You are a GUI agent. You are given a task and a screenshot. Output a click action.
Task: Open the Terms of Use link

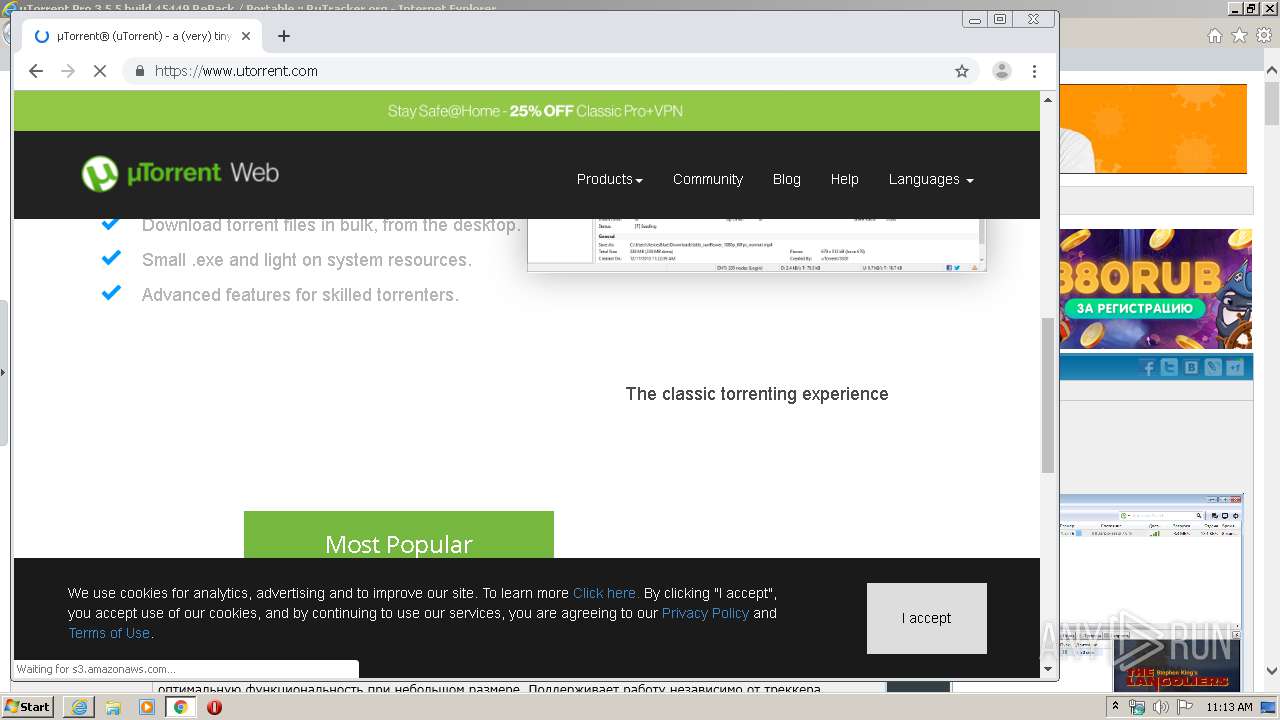pos(109,633)
